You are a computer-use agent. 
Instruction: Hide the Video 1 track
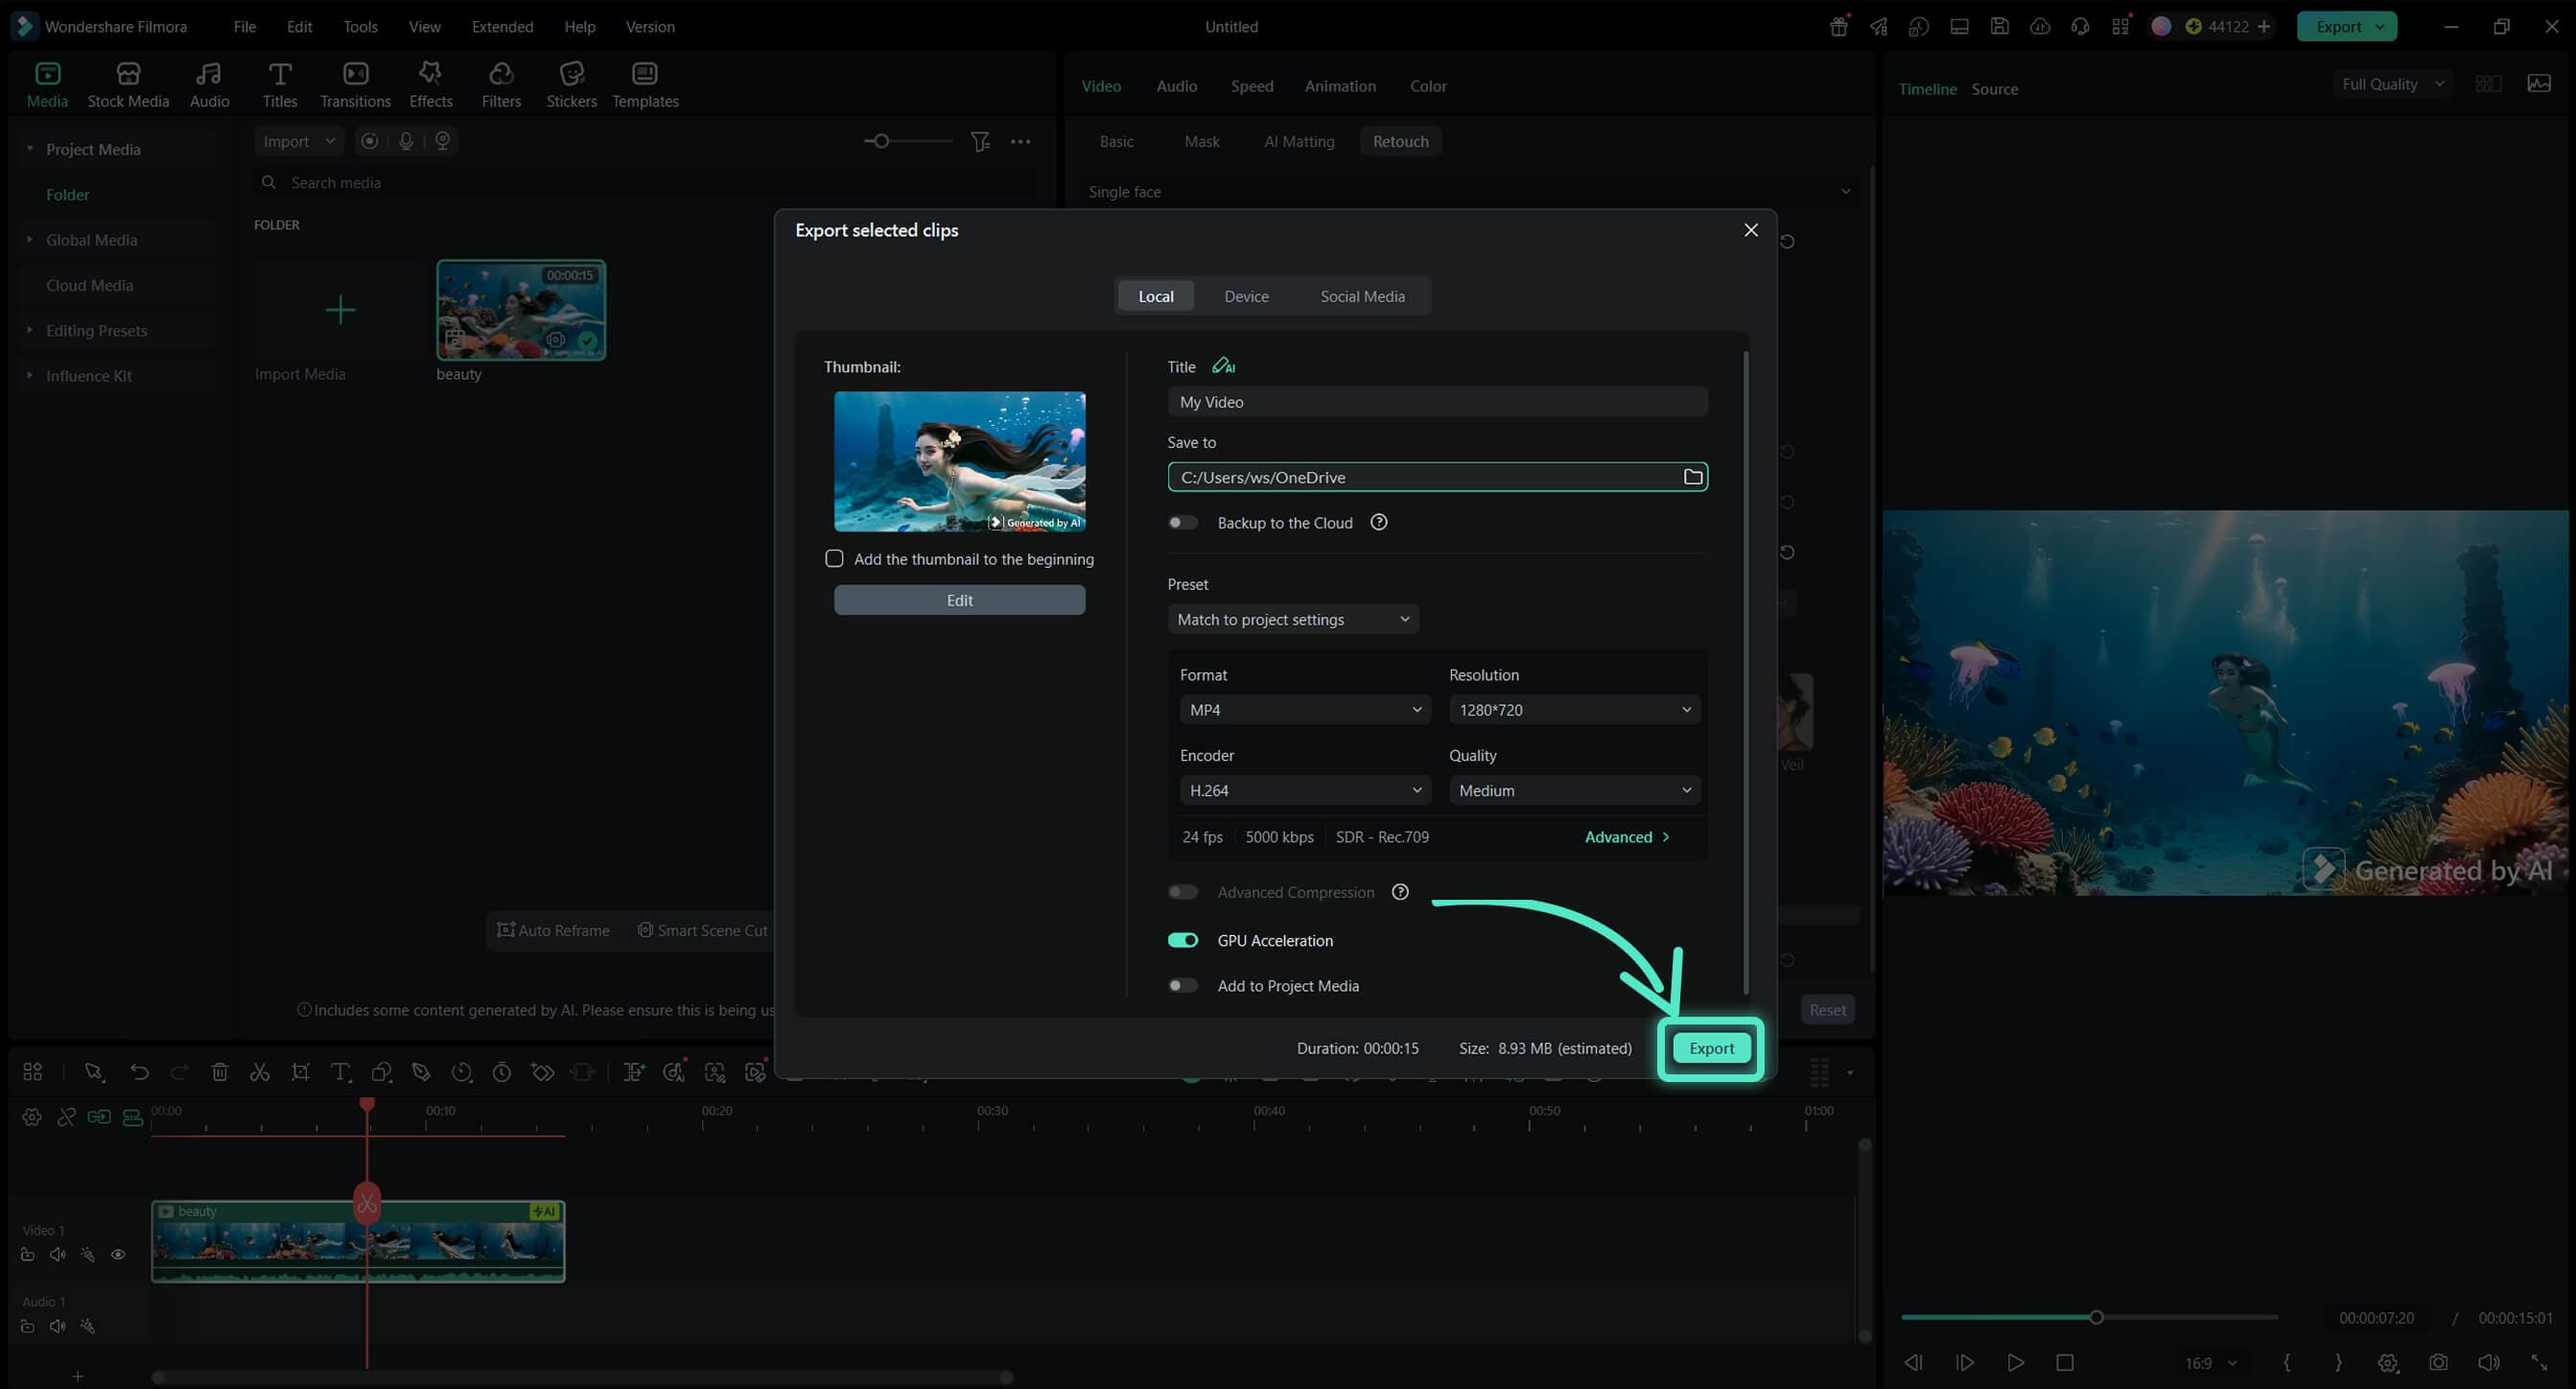click(x=118, y=1254)
